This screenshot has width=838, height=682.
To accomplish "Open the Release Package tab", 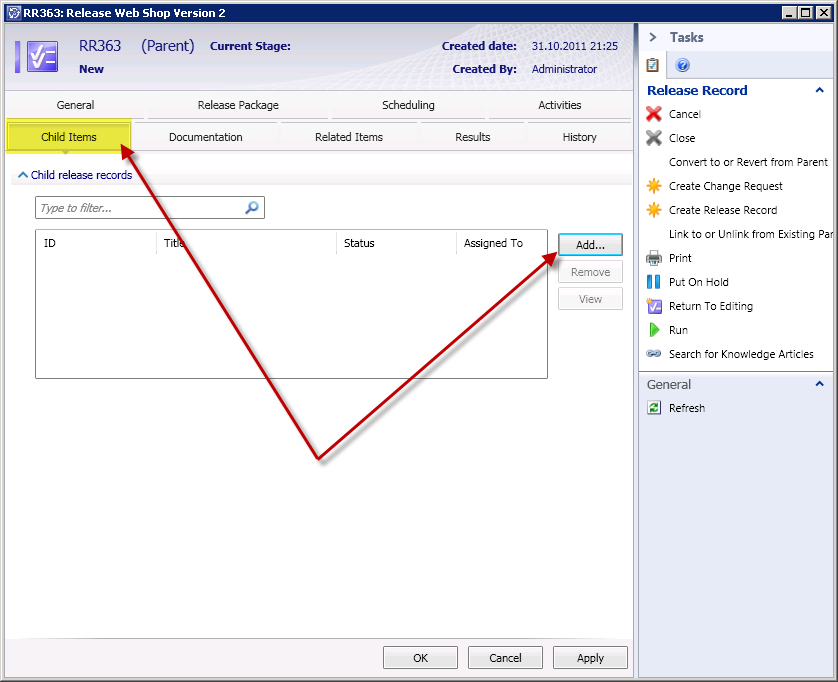I will tap(238, 105).
